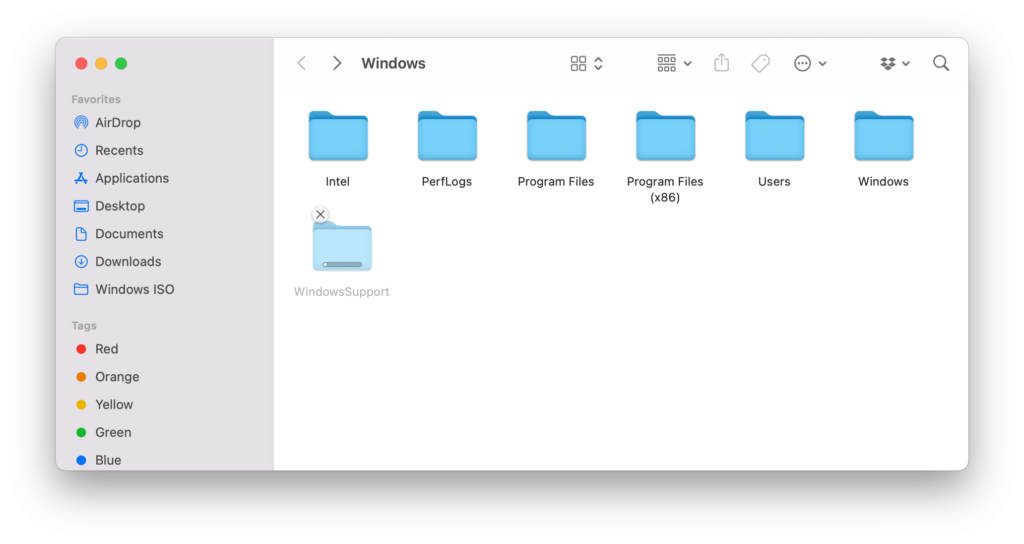Click the Share toolbar icon
The image size is (1024, 544).
point(721,63)
